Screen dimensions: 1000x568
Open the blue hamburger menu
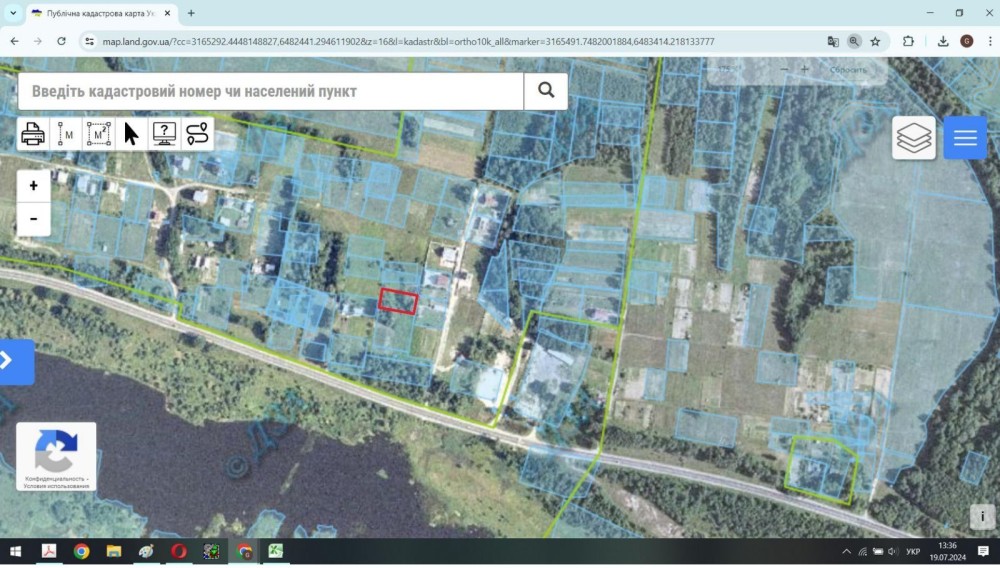point(965,138)
